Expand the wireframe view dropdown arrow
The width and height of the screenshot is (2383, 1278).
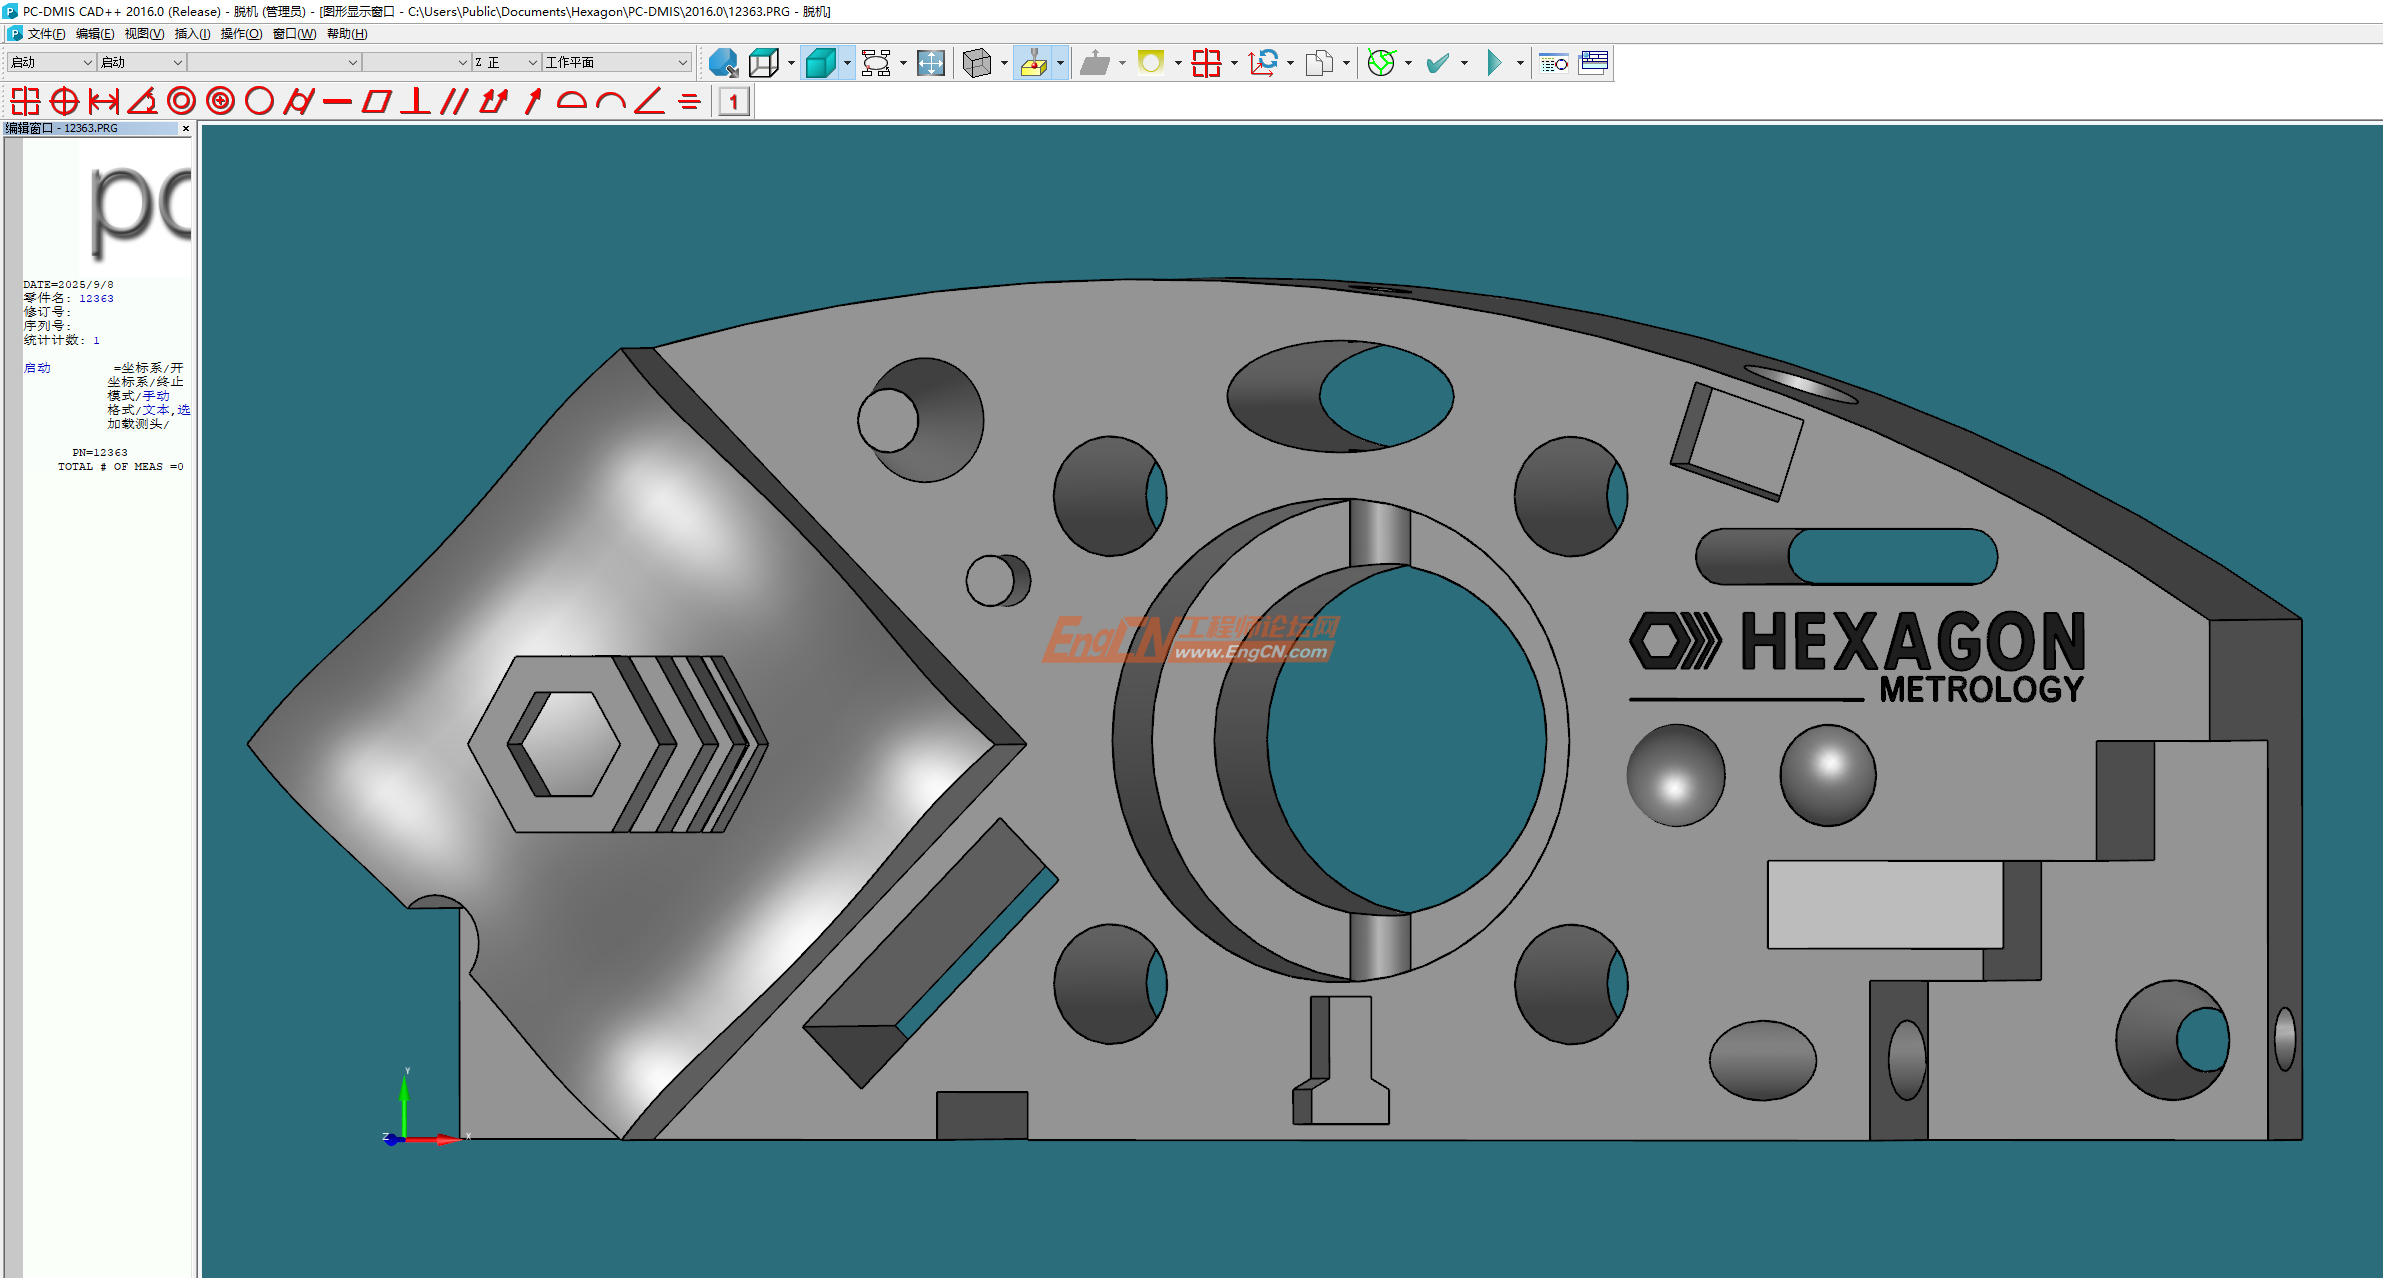[x=791, y=63]
